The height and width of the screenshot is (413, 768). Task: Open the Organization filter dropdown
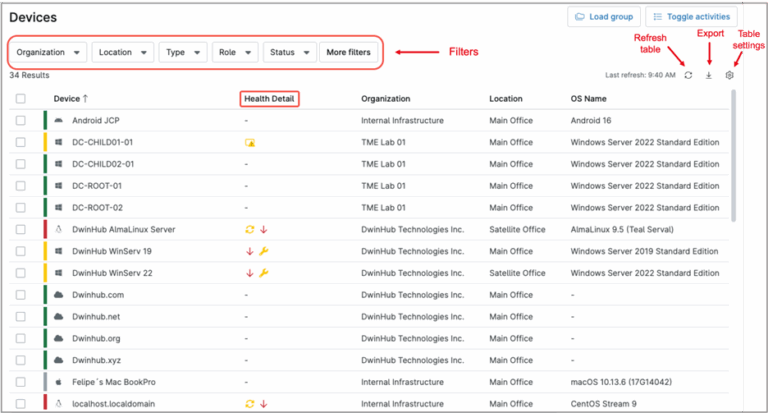point(48,52)
